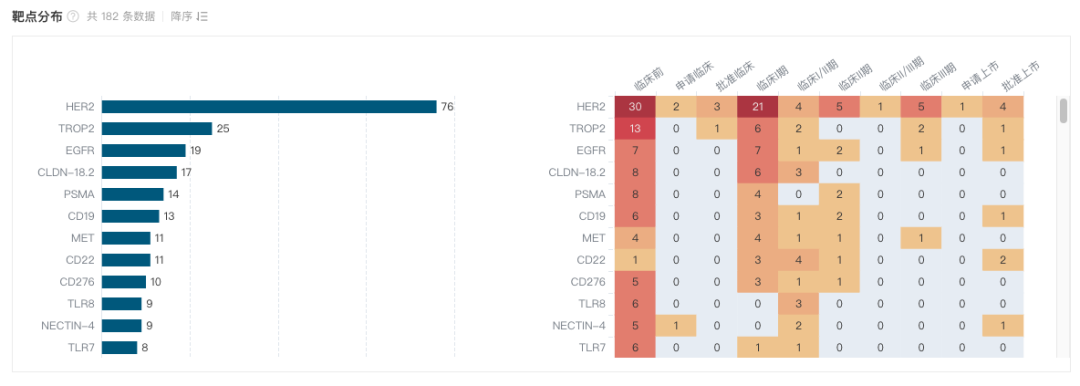The image size is (1080, 386).
Task: Click the CLDN-18.2 bar in chart
Action: pyautogui.click(x=139, y=172)
